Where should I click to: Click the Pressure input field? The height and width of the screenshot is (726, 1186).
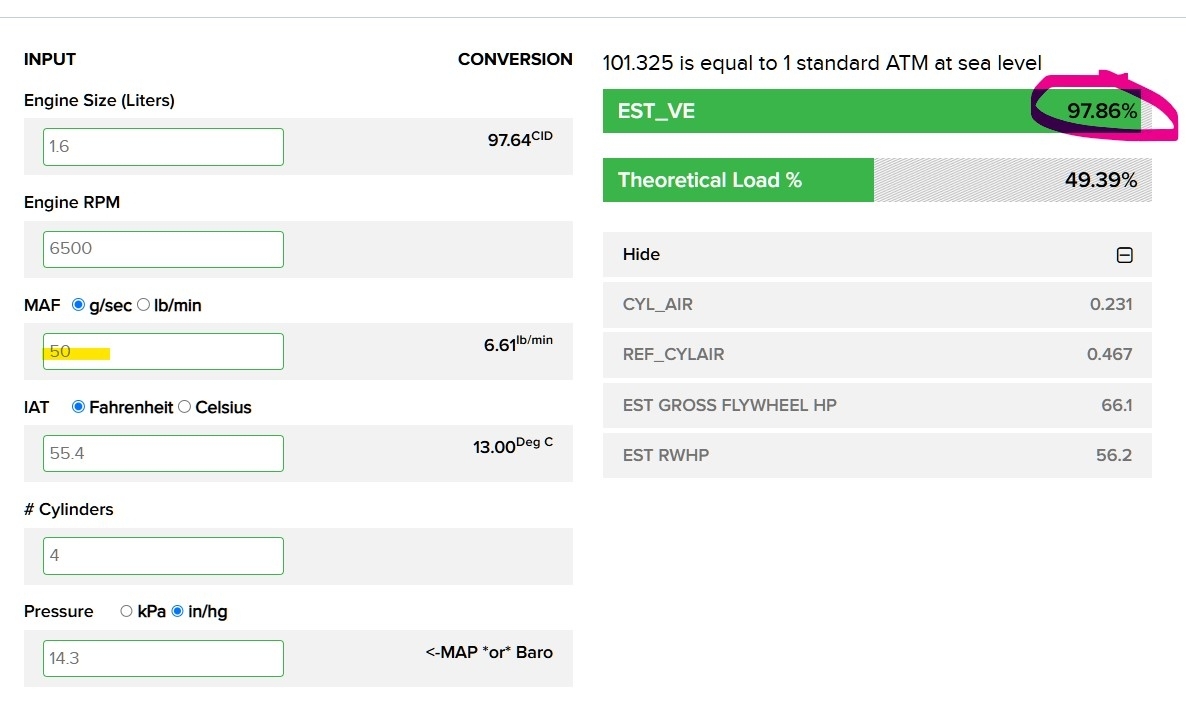pyautogui.click(x=163, y=658)
